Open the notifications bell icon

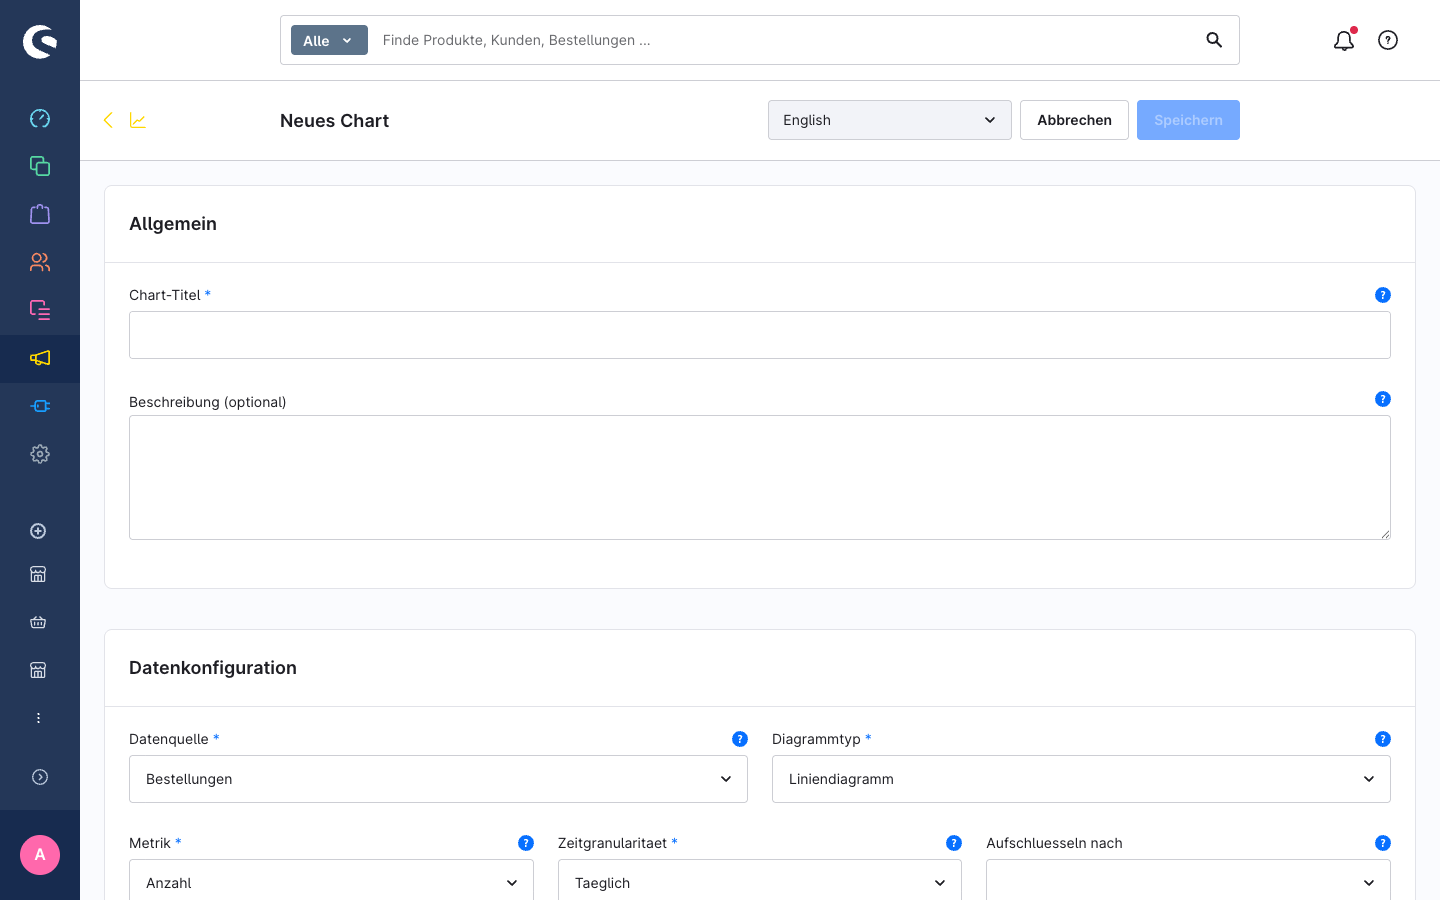tap(1344, 40)
